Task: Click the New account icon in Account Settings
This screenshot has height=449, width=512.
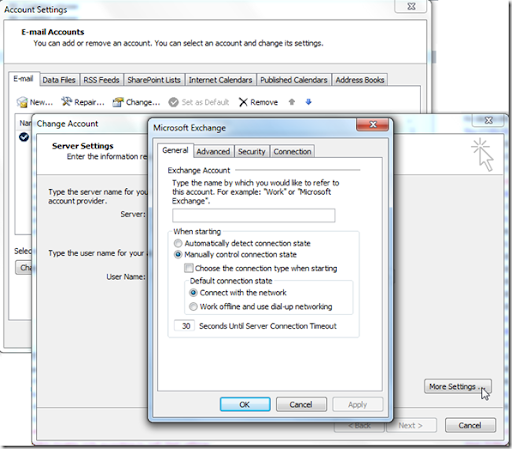Action: coord(22,102)
